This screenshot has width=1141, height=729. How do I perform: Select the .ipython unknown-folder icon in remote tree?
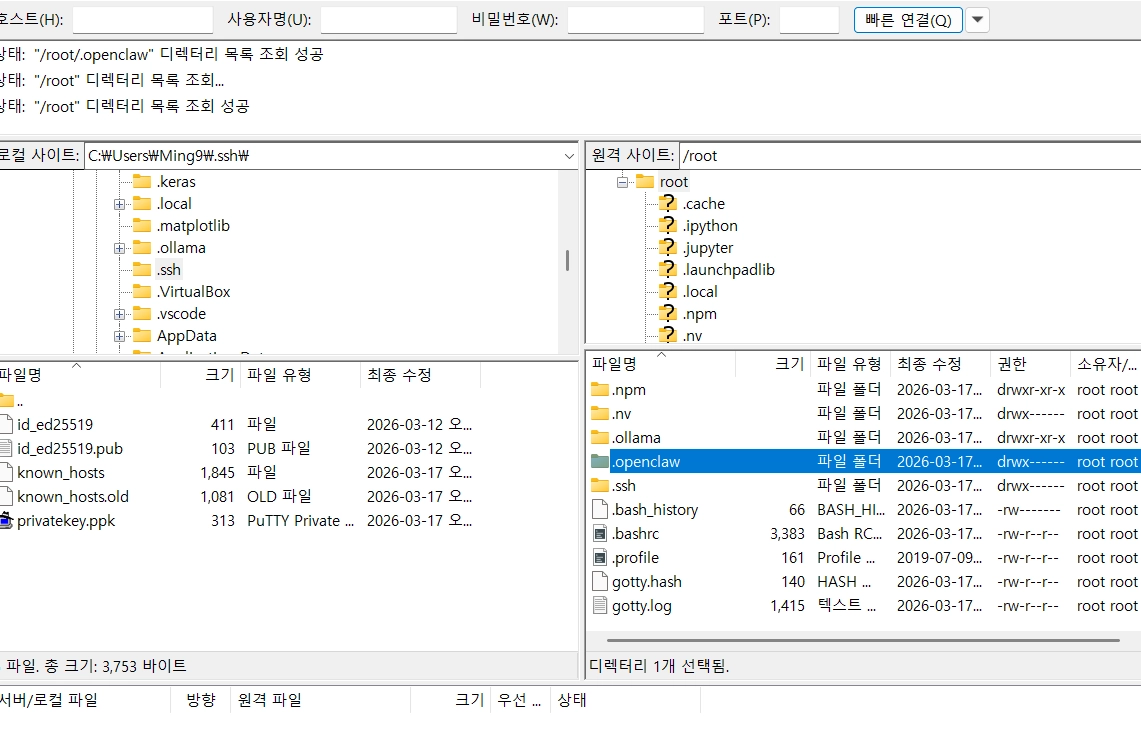[667, 225]
